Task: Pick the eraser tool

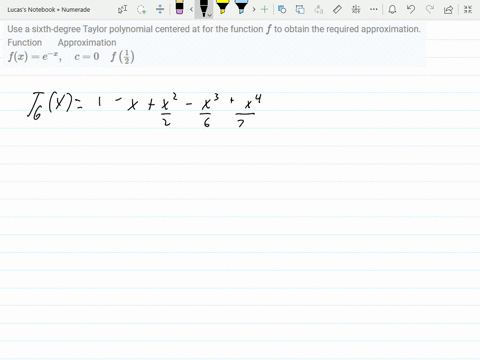Action: tap(179, 7)
